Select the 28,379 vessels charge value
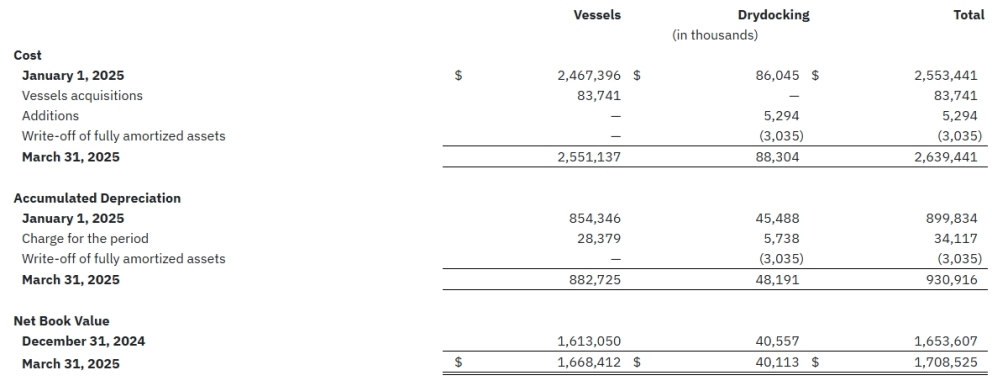The image size is (992, 386). (598, 239)
